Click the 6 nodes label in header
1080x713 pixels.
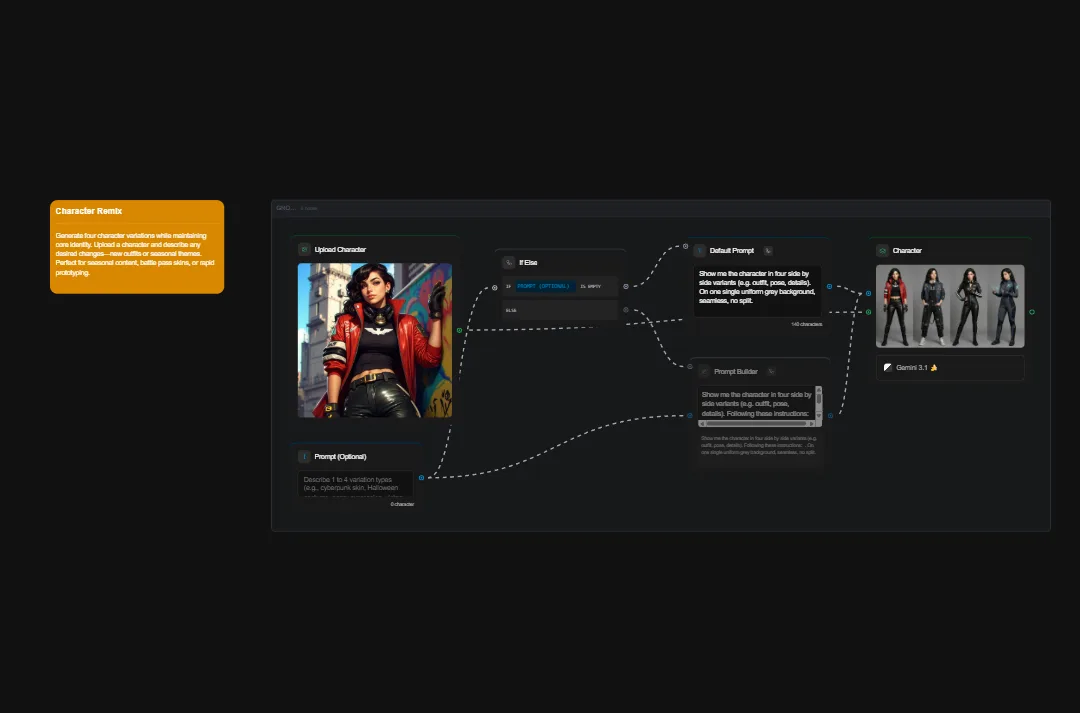click(x=308, y=208)
